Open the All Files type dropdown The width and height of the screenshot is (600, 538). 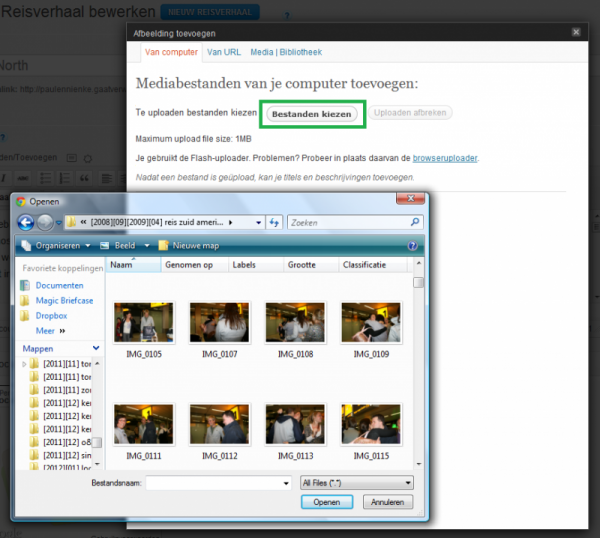[356, 482]
